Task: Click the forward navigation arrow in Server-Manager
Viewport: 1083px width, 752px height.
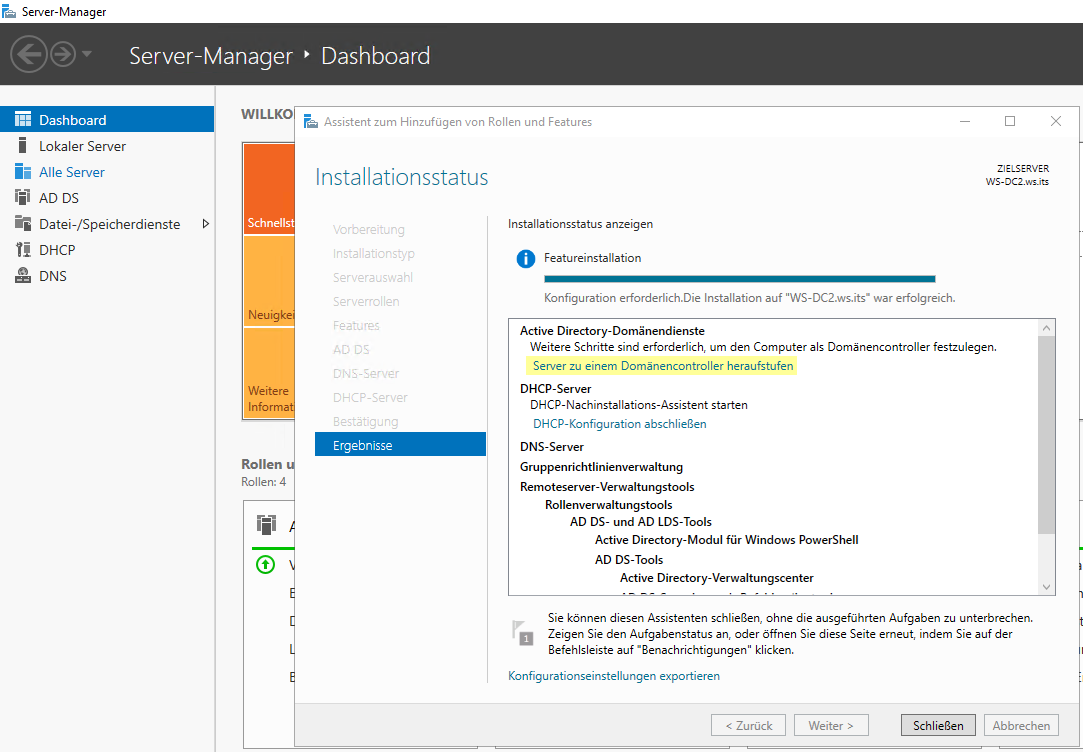Action: (63, 54)
